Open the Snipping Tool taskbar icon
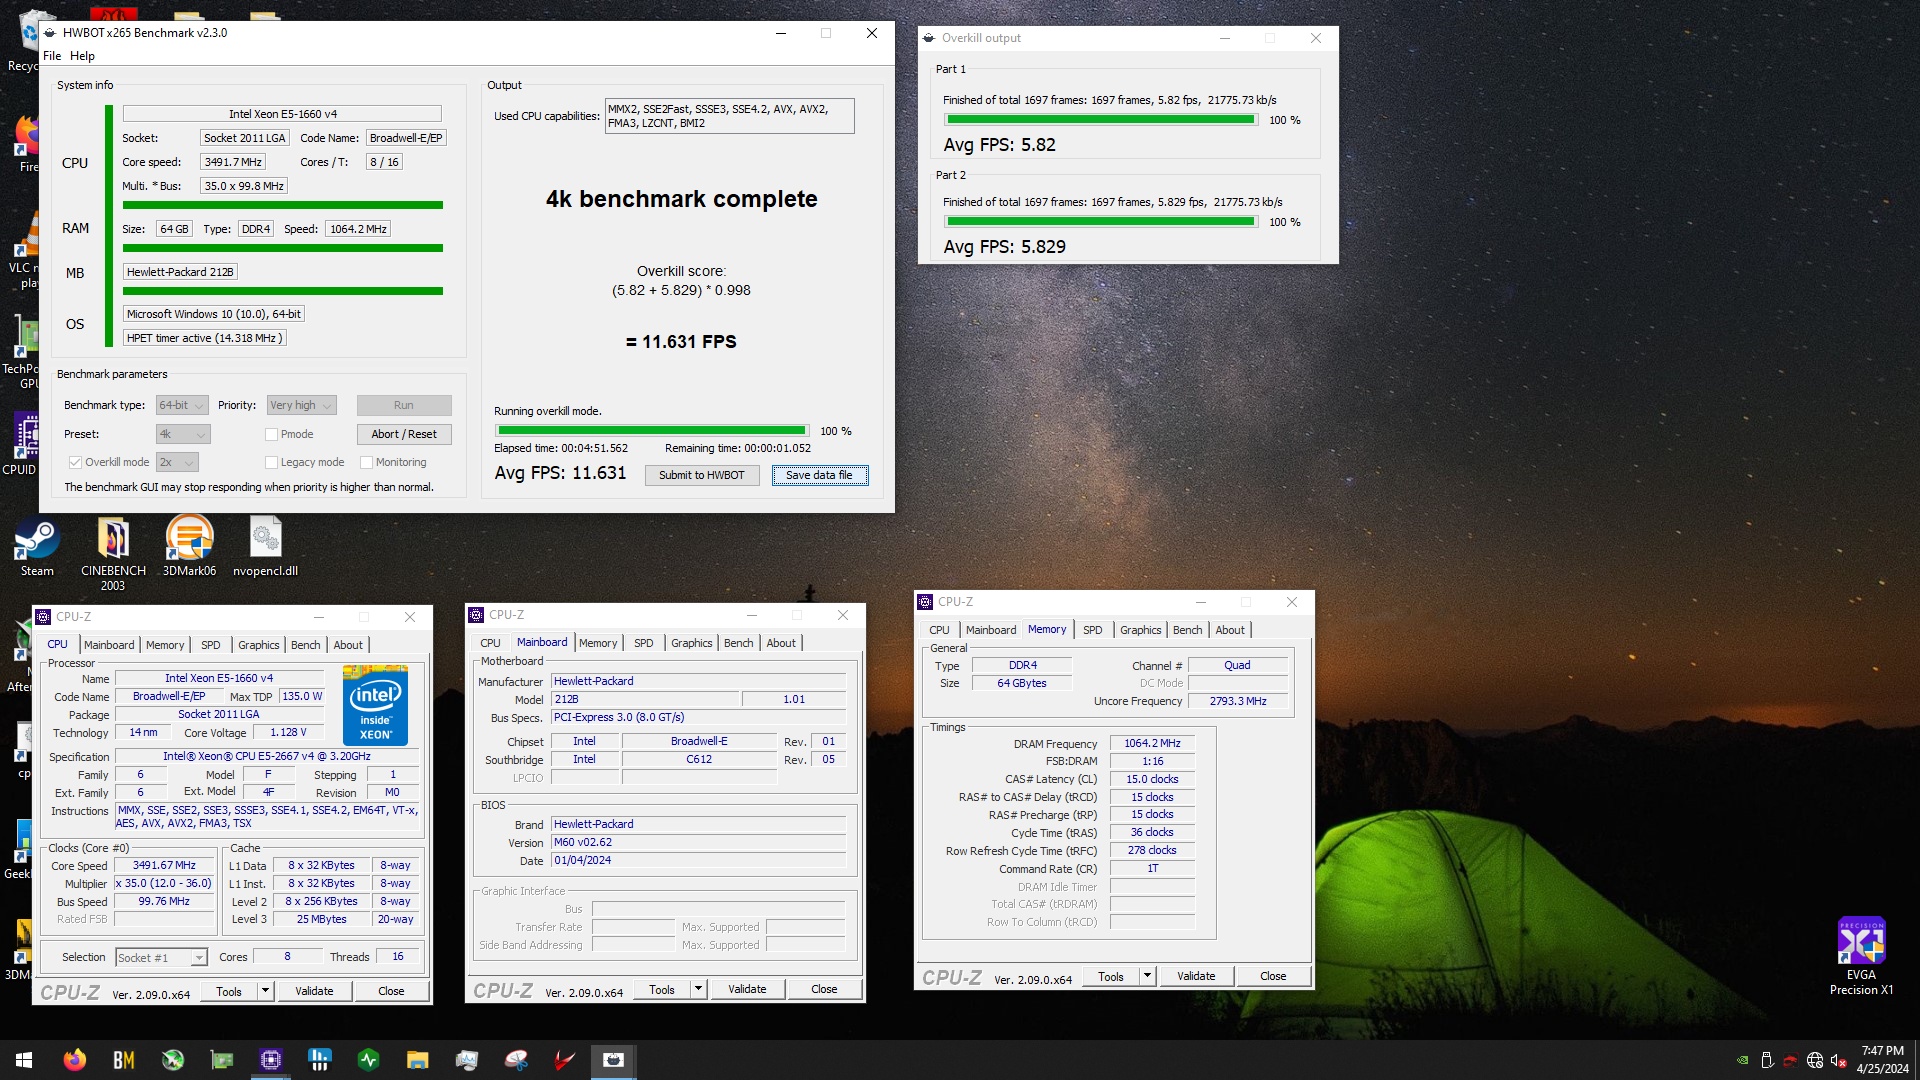1920x1080 pixels. 516,1060
